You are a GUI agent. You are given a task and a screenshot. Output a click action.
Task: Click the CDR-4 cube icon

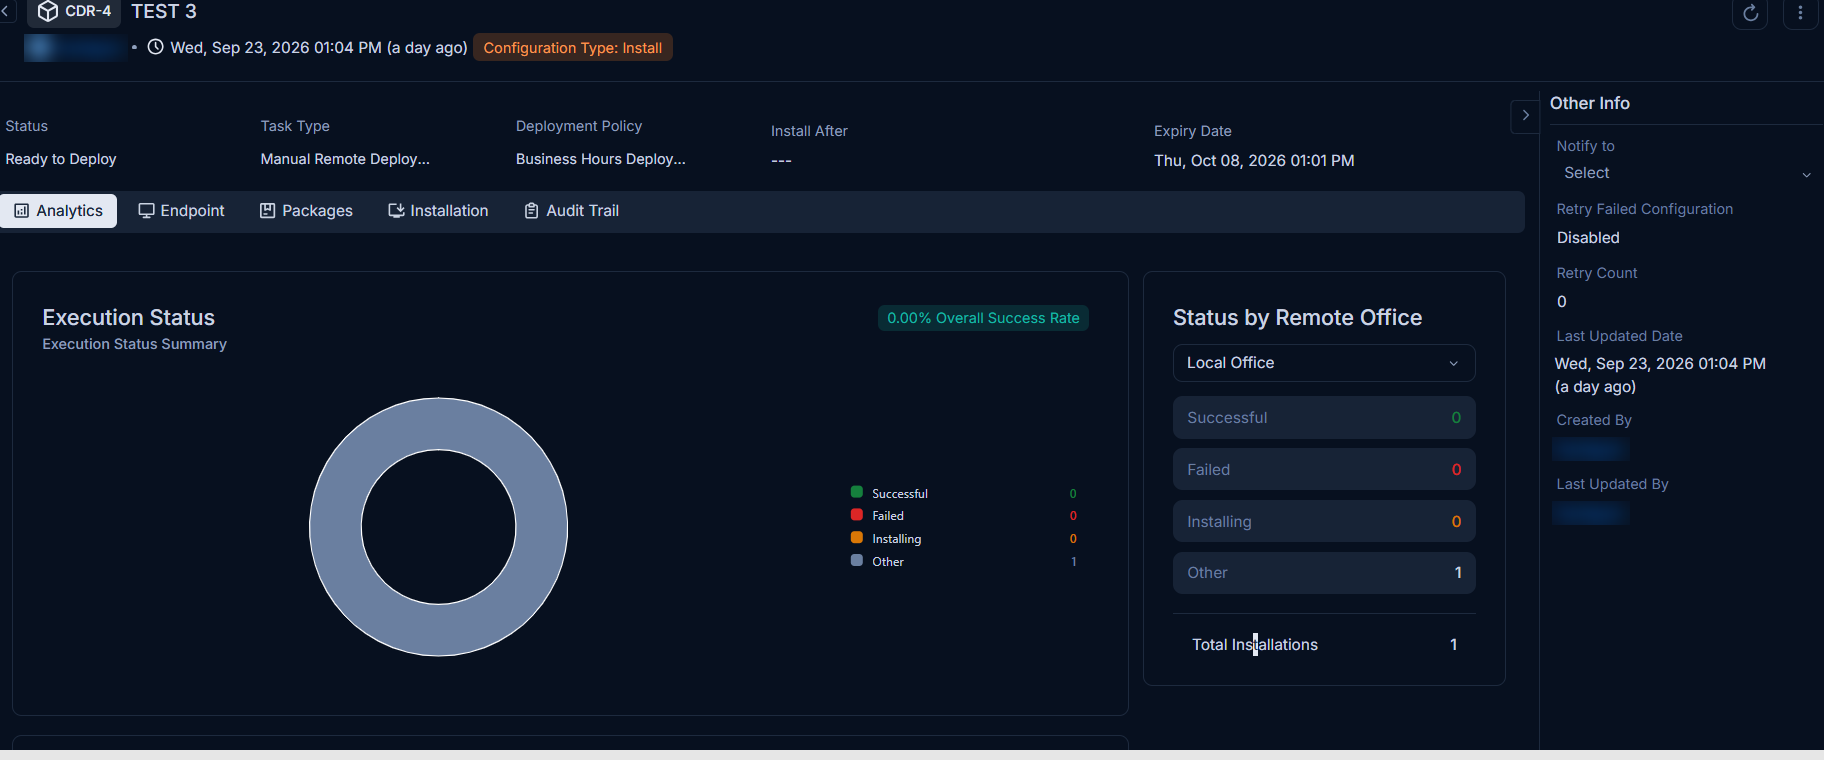[x=47, y=12]
